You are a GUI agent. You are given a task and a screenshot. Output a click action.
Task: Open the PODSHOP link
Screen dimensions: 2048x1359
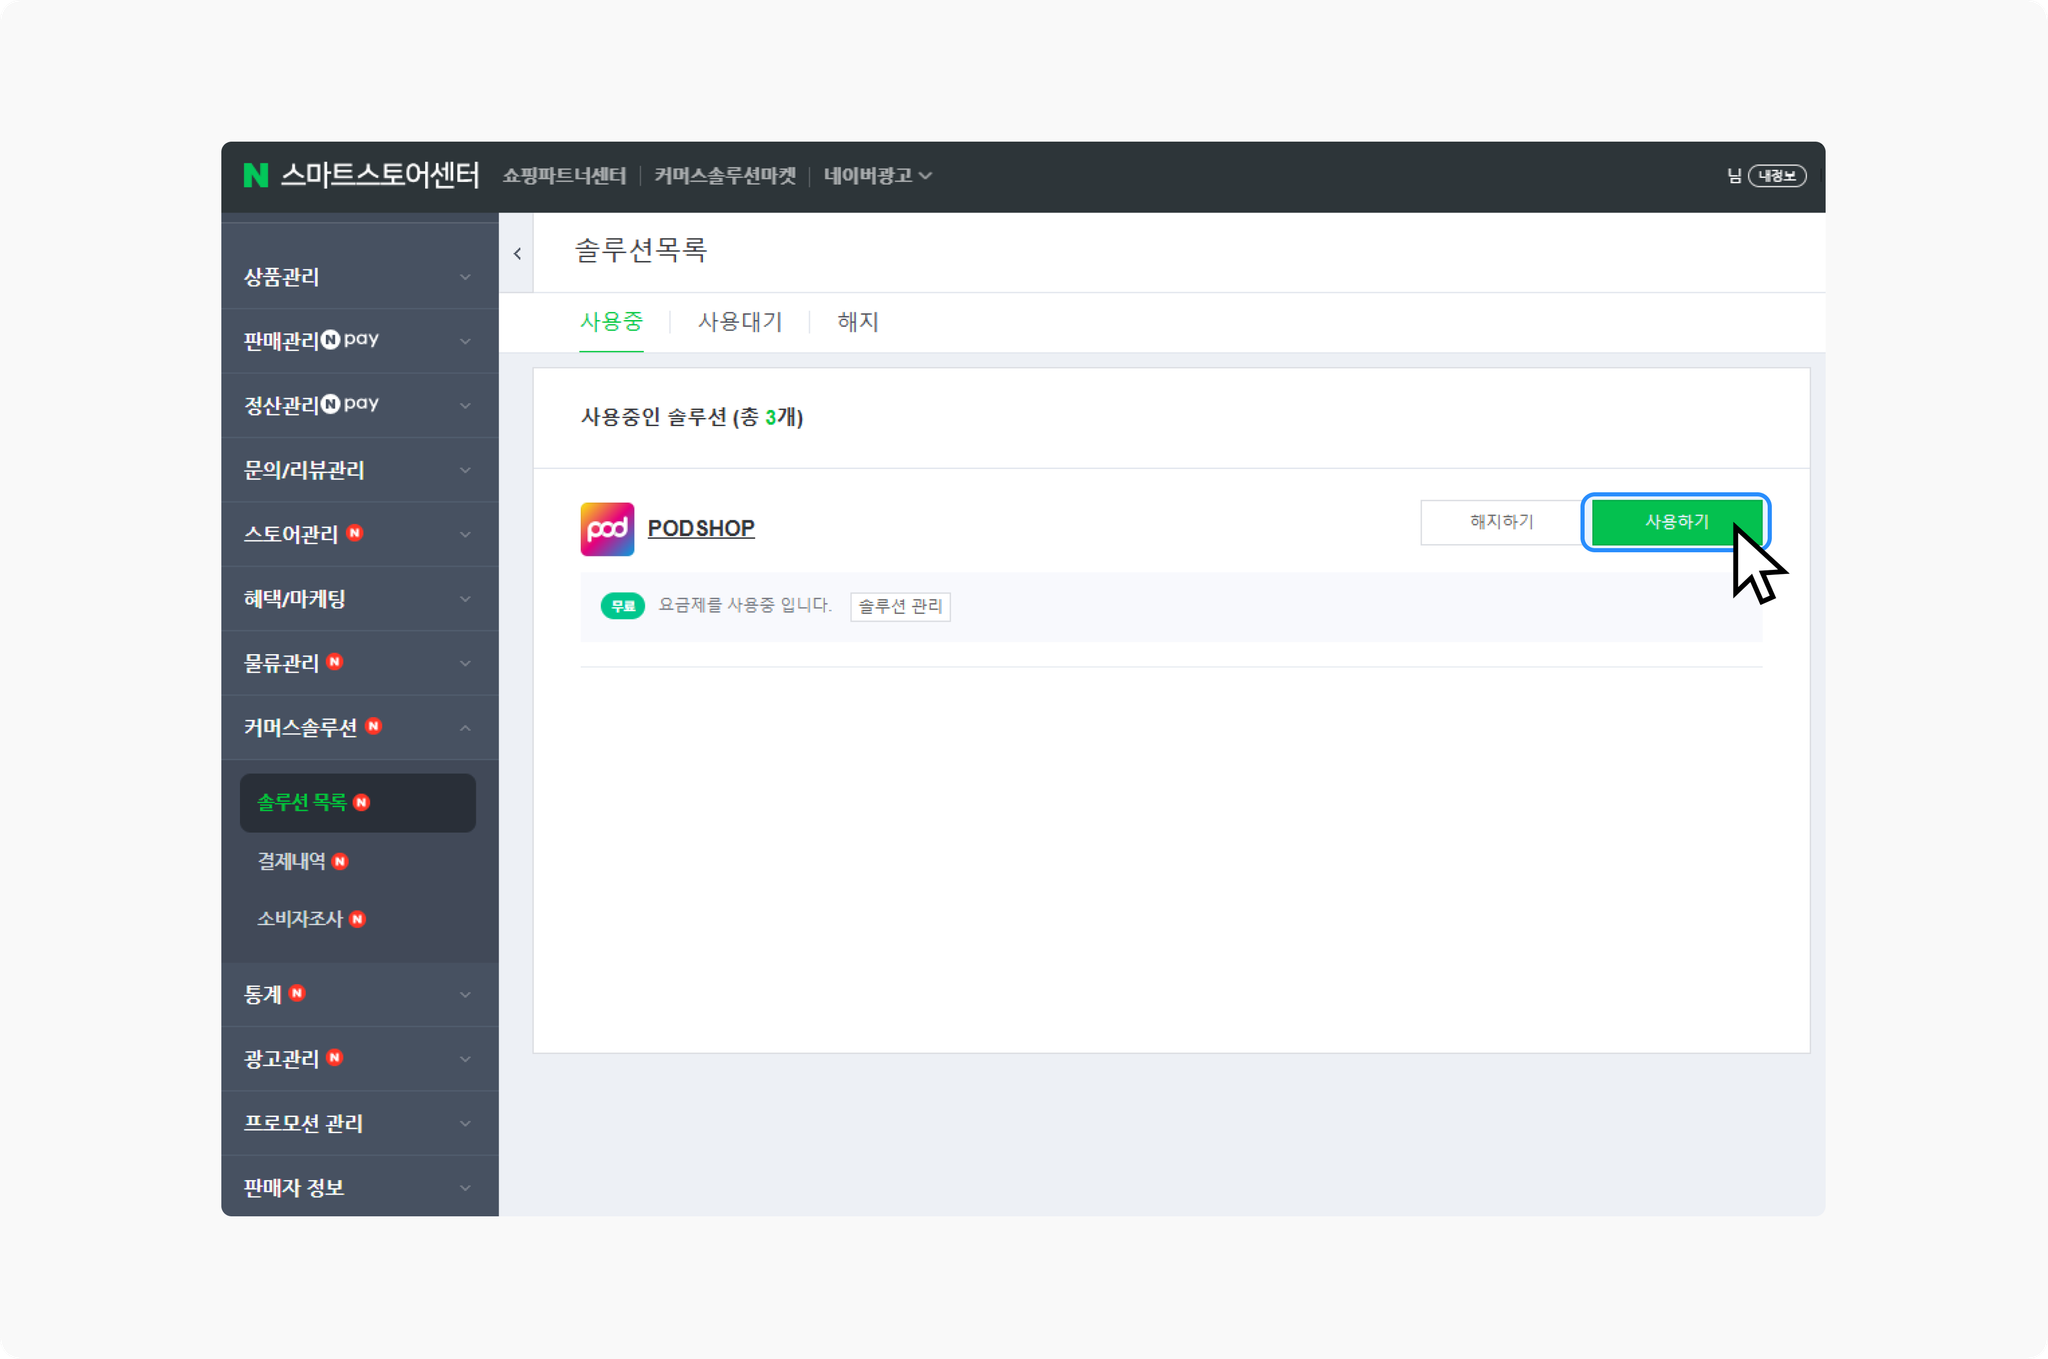click(x=701, y=528)
